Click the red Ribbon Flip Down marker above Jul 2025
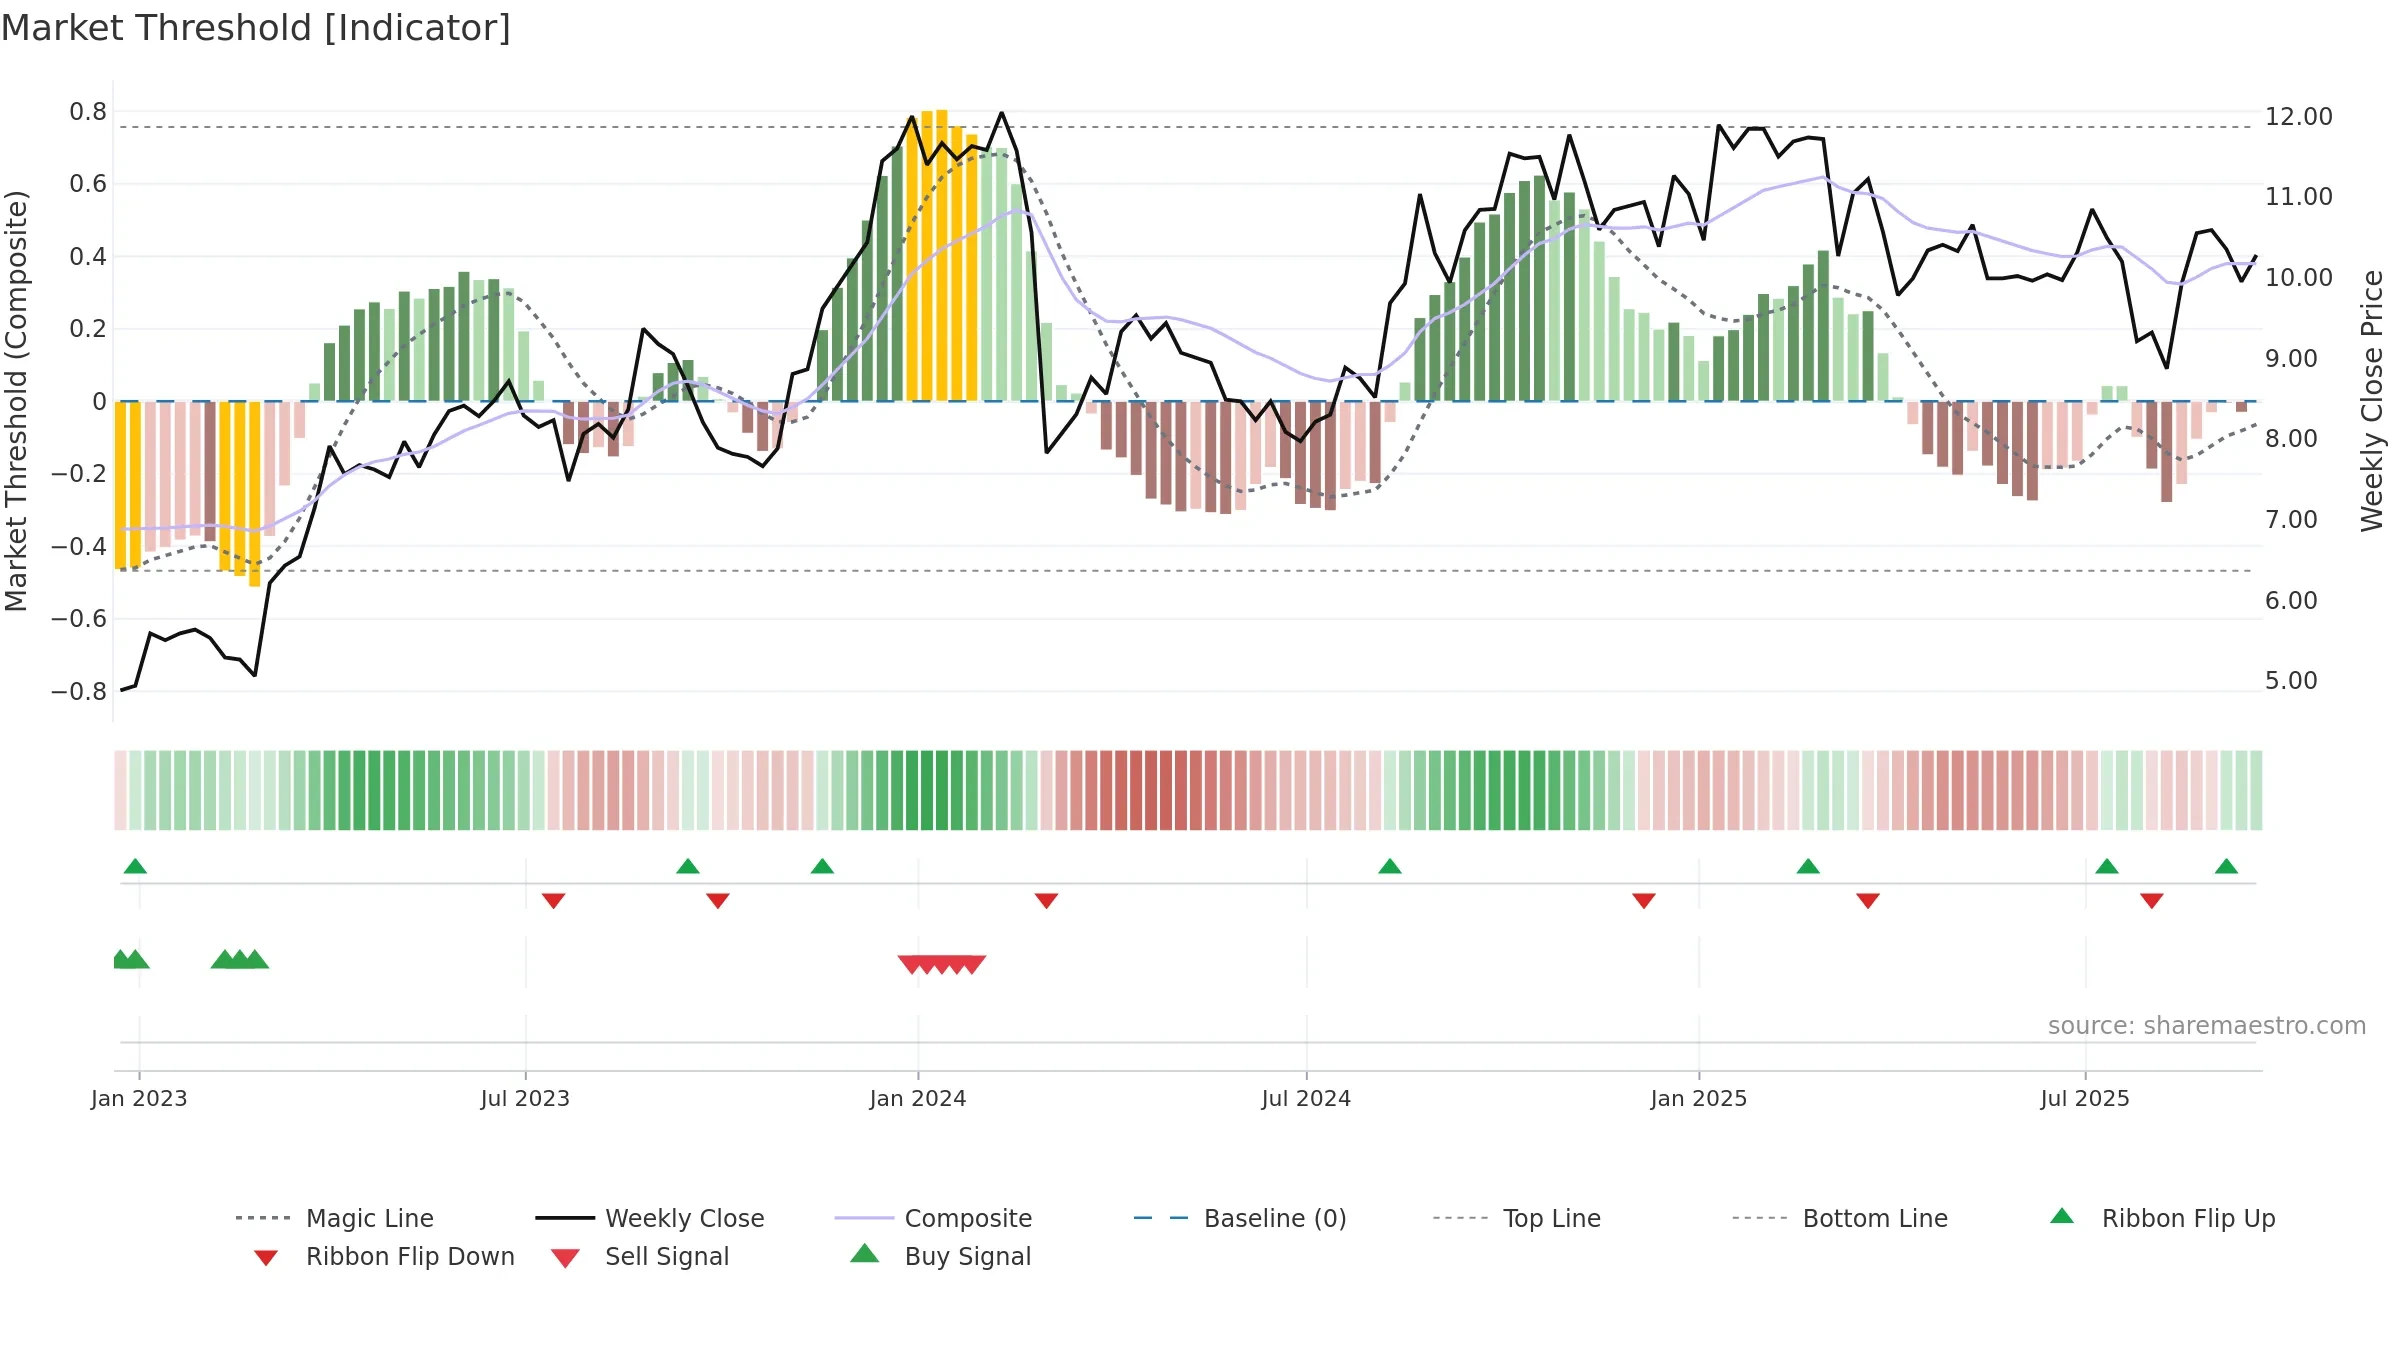Viewport: 2400px width, 1350px height. 2152,901
